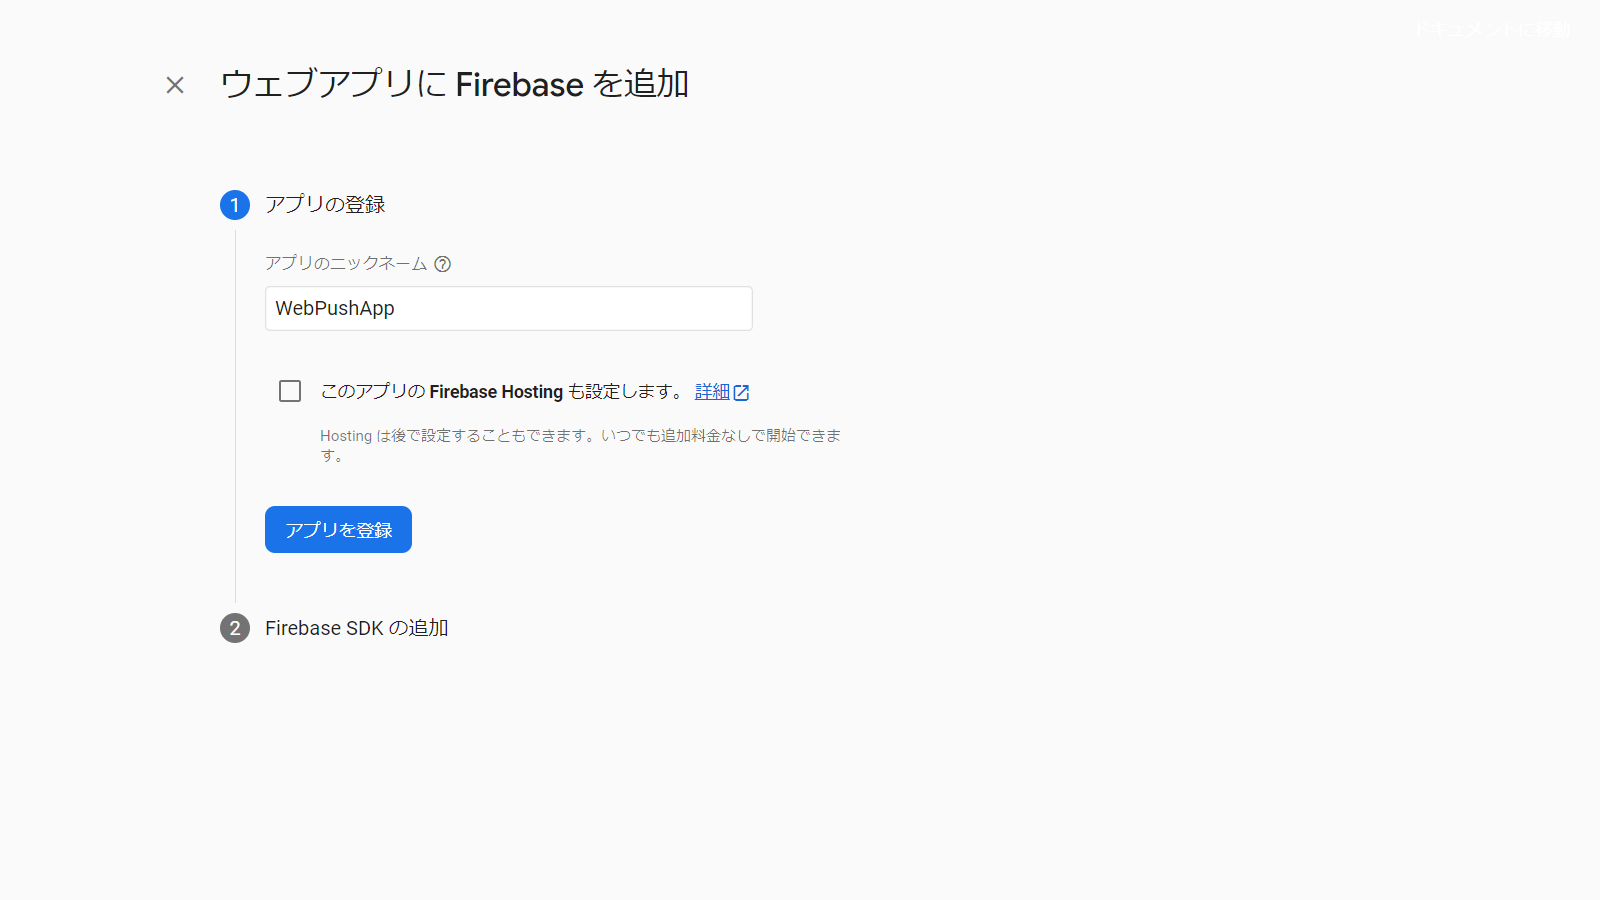Screen dimensions: 1600x900
Task: Click the page title ウェブアプリに Firebase を追加
Action: tap(454, 84)
